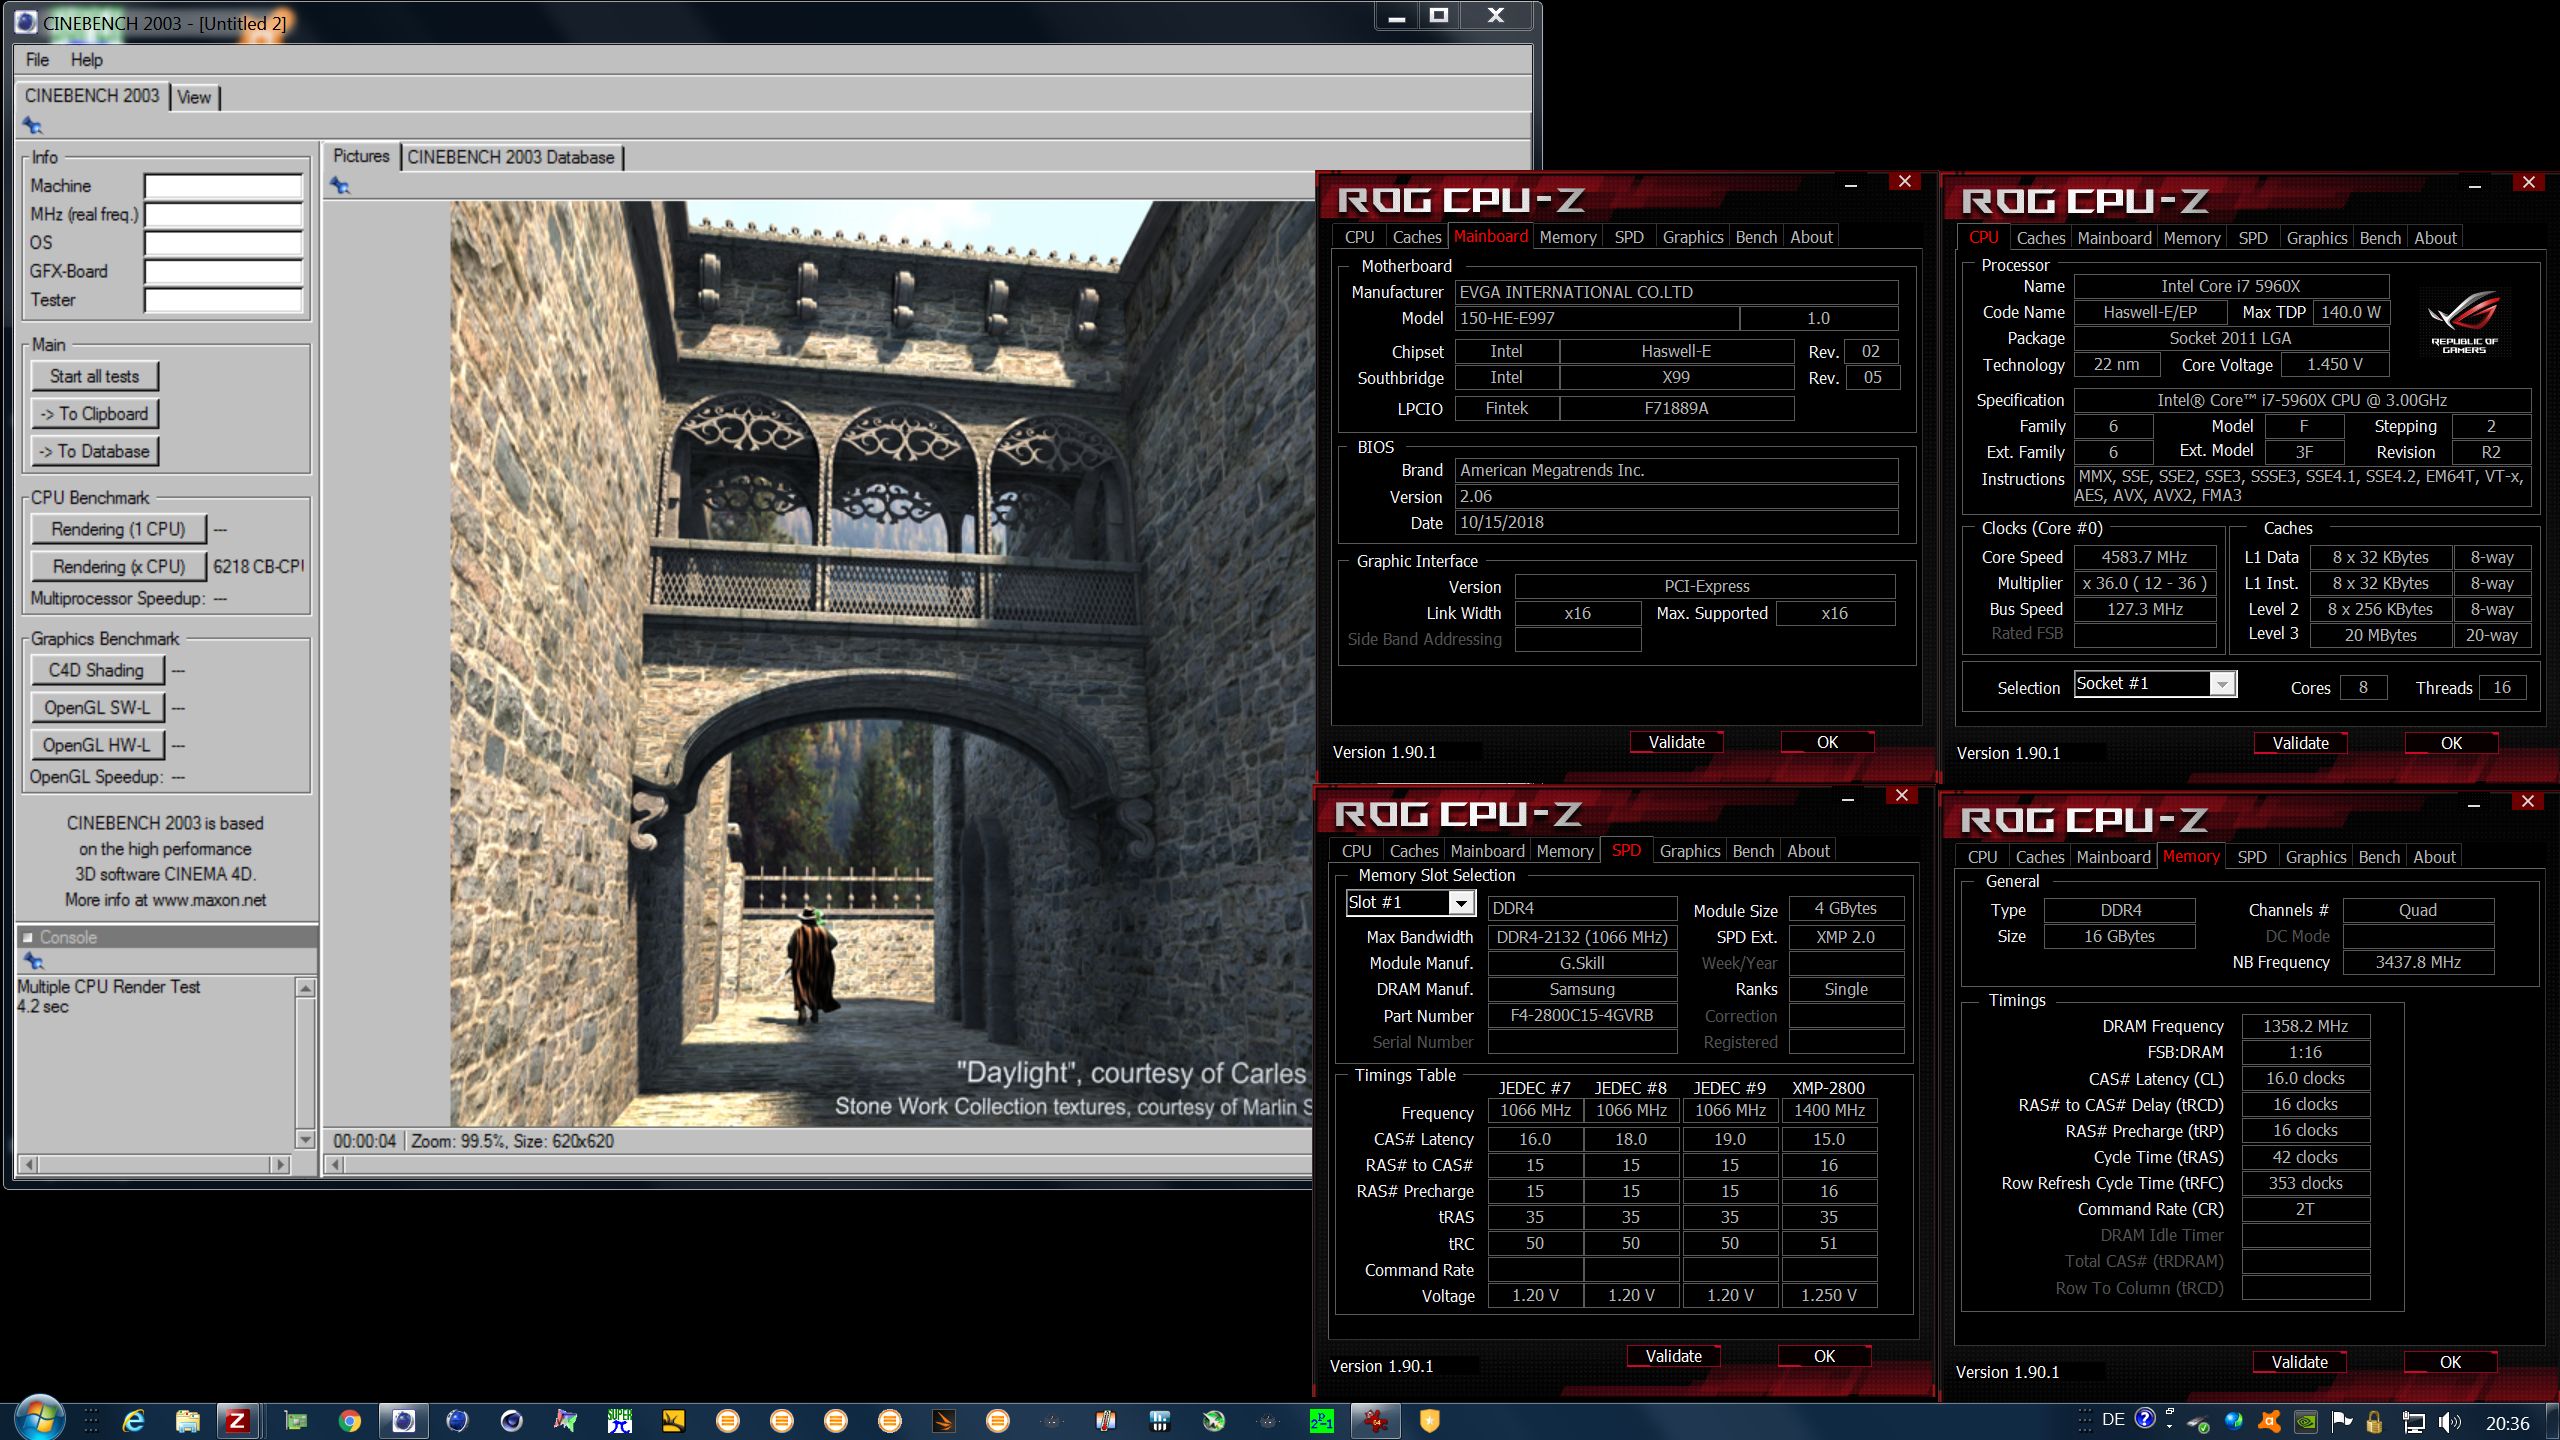Viewport: 2560px width, 1440px height.
Task: Click the GFX-Board input field
Action: 223,272
